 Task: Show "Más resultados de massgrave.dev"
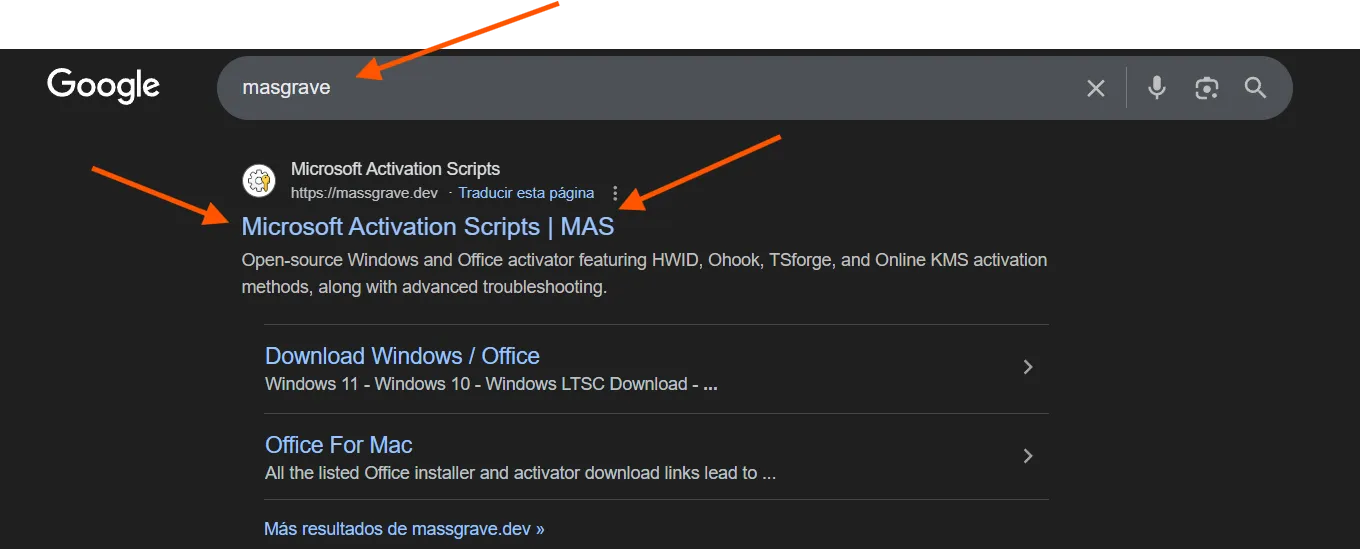tap(404, 529)
